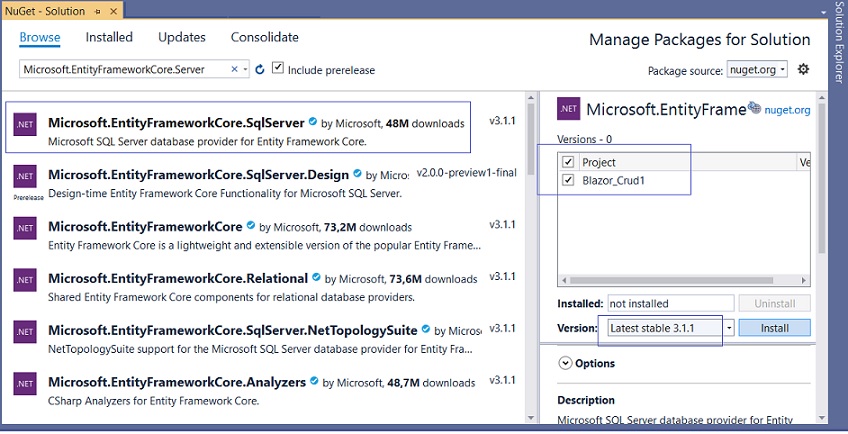Uncheck the Blazor_Crud1 project checkbox

[568, 180]
